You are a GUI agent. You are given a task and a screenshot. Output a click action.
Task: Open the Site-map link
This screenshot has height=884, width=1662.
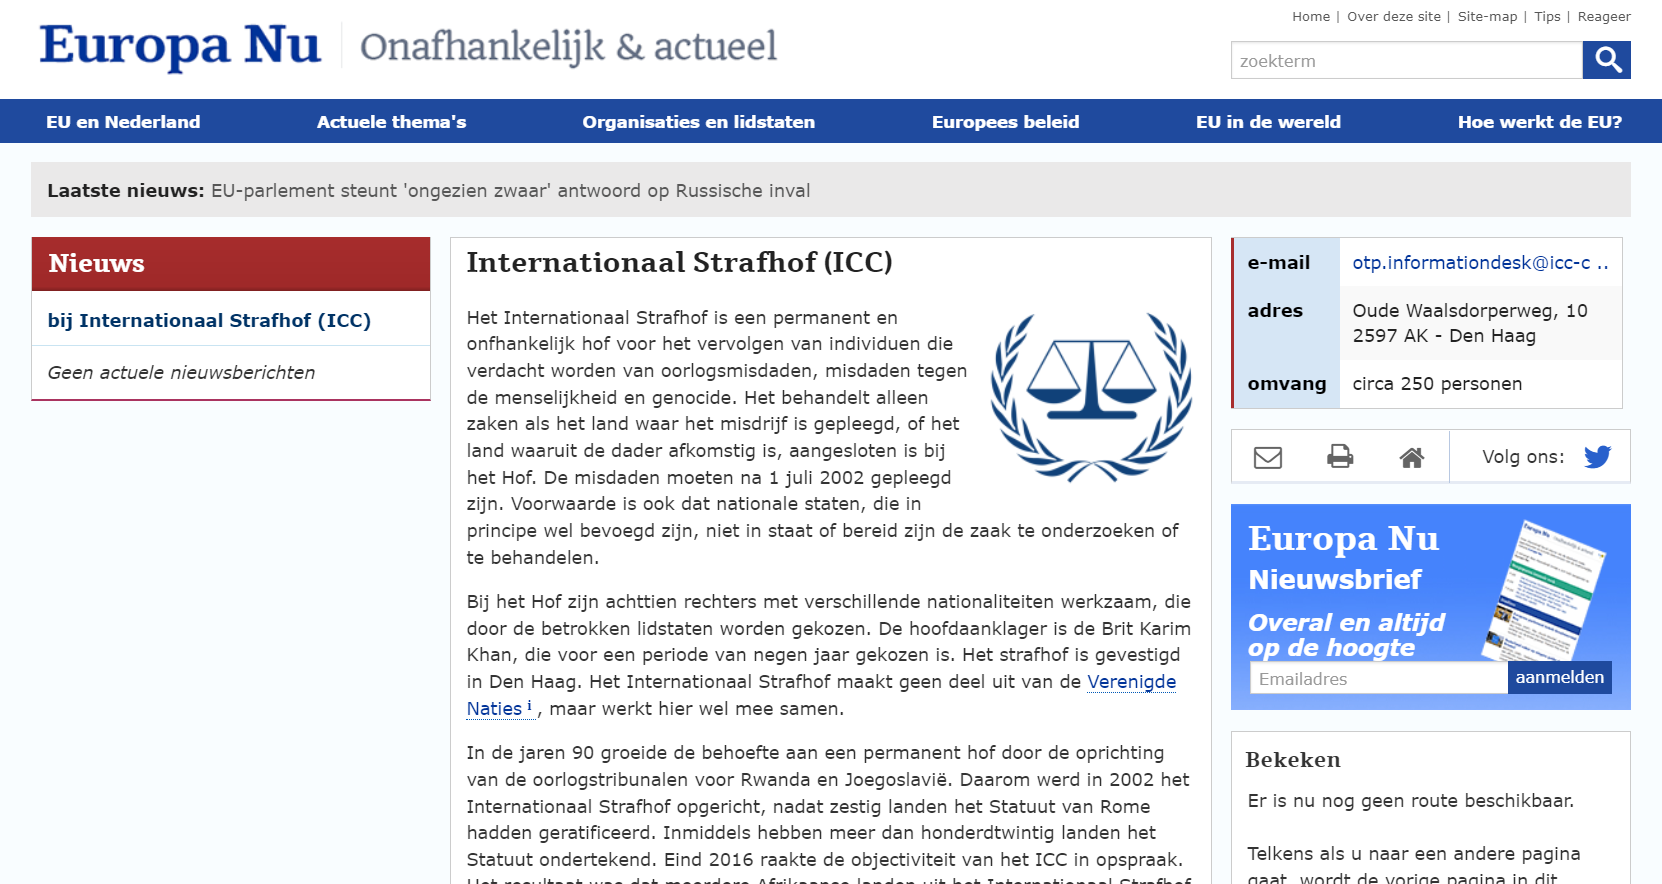pos(1487,16)
